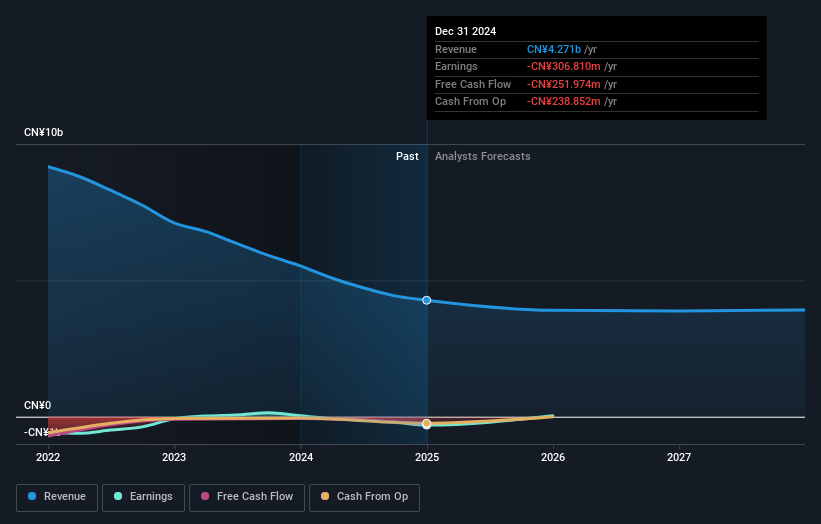The width and height of the screenshot is (821, 524).
Task: Select the revenue data point at 2025
Action: click(427, 300)
